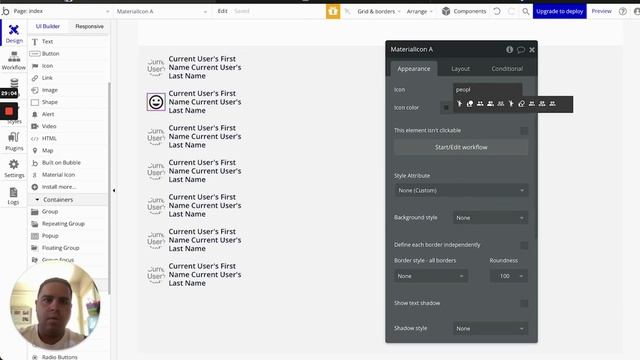Open comments icon in MaterialIcon A panel
This screenshot has width=640, height=360.
coord(521,49)
